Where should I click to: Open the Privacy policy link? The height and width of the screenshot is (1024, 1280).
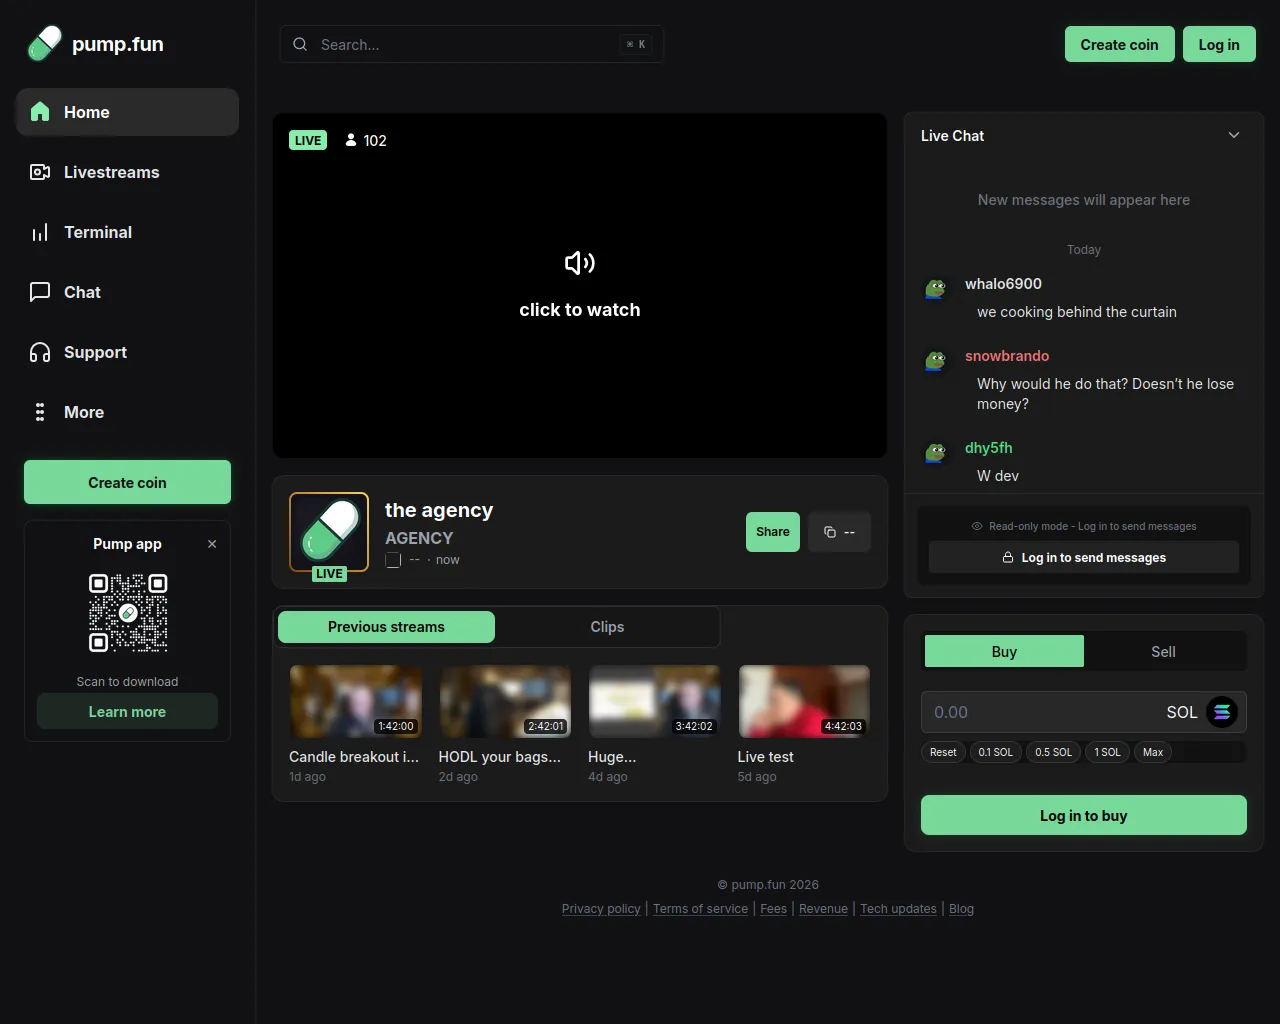point(601,909)
